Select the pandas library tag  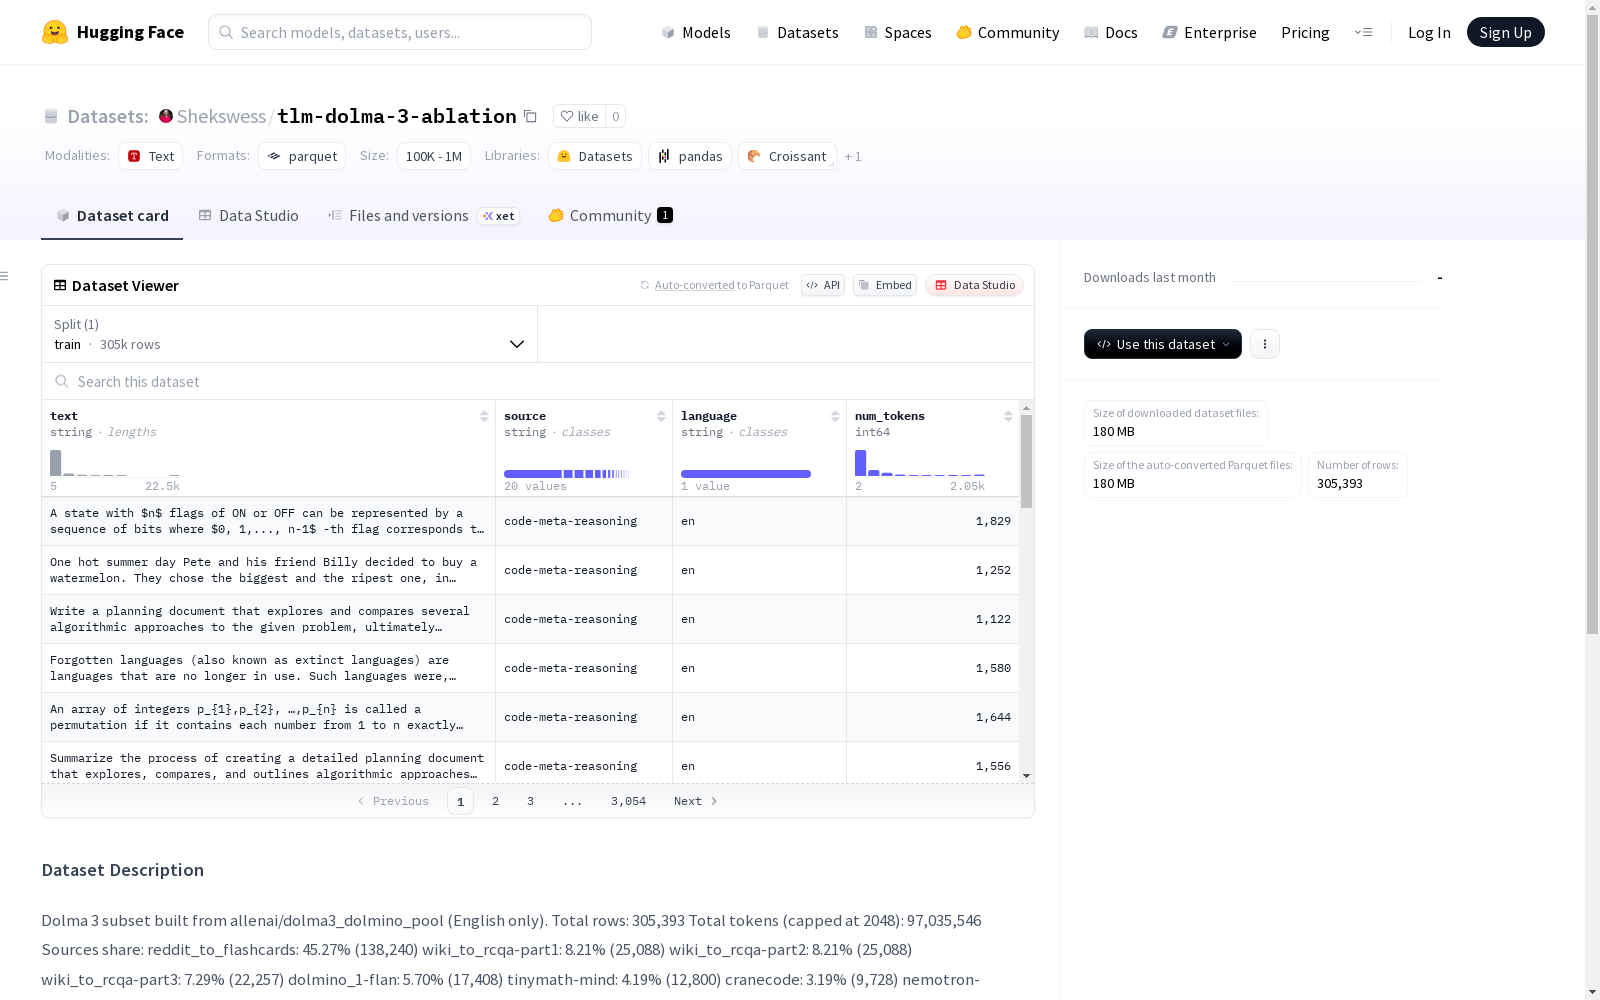(x=690, y=156)
